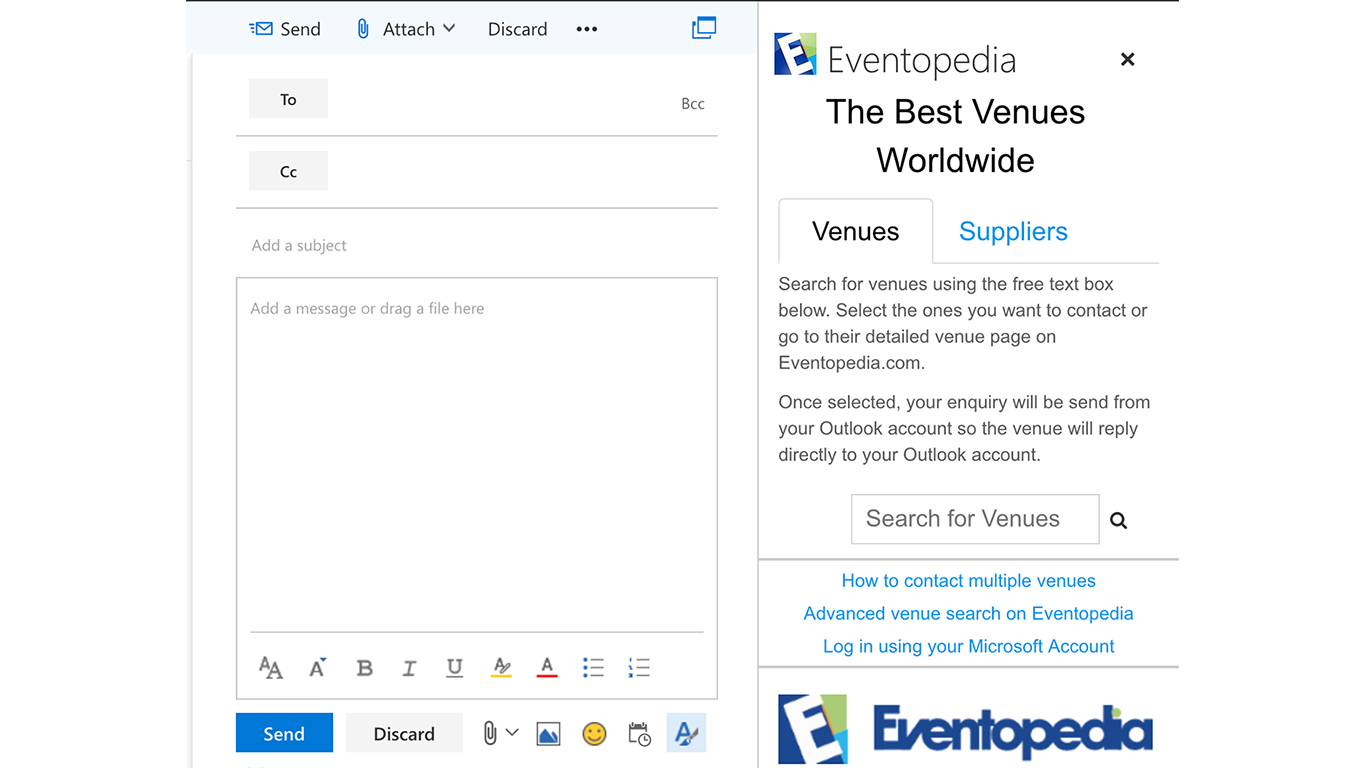Click the font size increase icon
1366x768 pixels.
pos(318,667)
